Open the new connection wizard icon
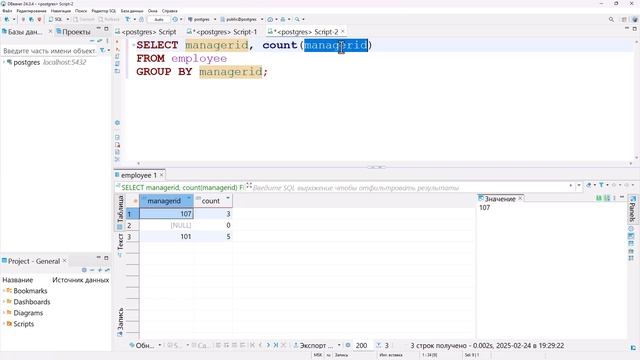This screenshot has width=640, height=360. tap(7, 19)
